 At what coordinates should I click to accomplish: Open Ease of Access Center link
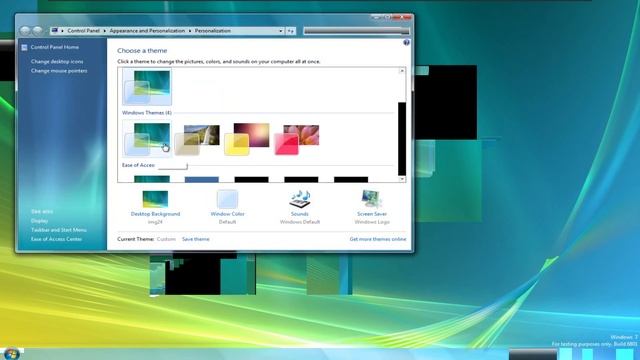[x=56, y=239]
